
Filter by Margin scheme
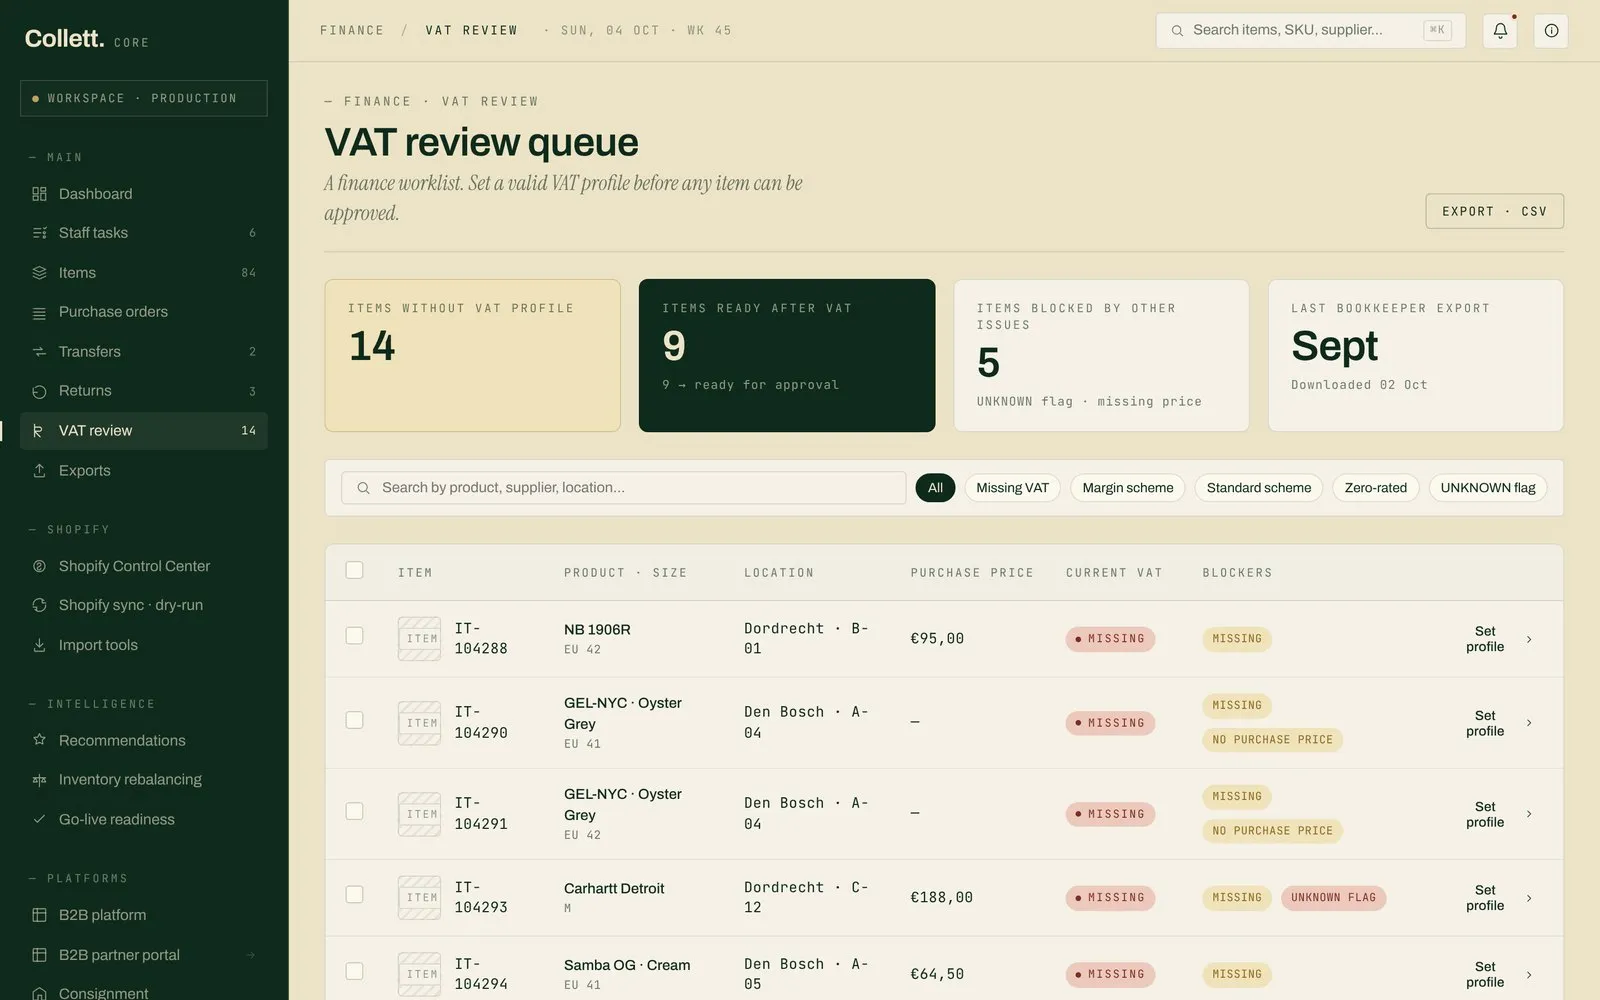click(1127, 488)
